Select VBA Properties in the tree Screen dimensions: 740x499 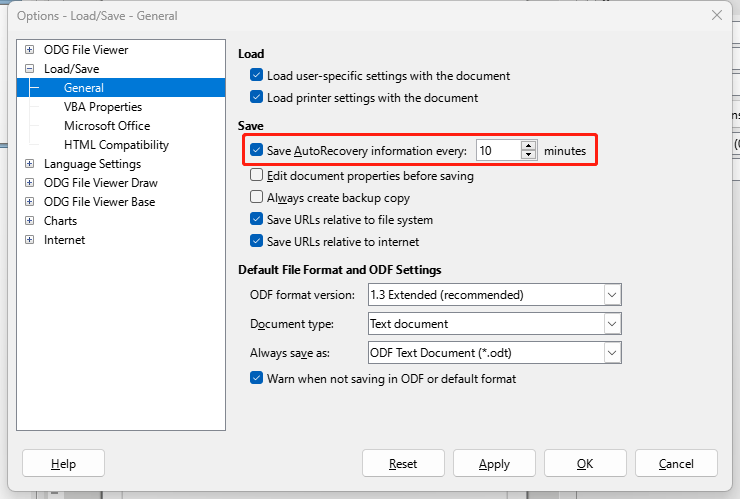103,107
